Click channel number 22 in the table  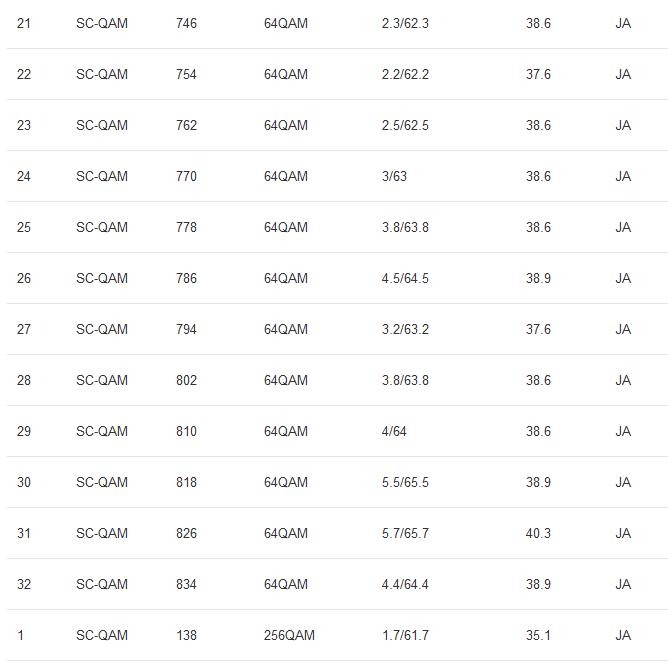(24, 74)
